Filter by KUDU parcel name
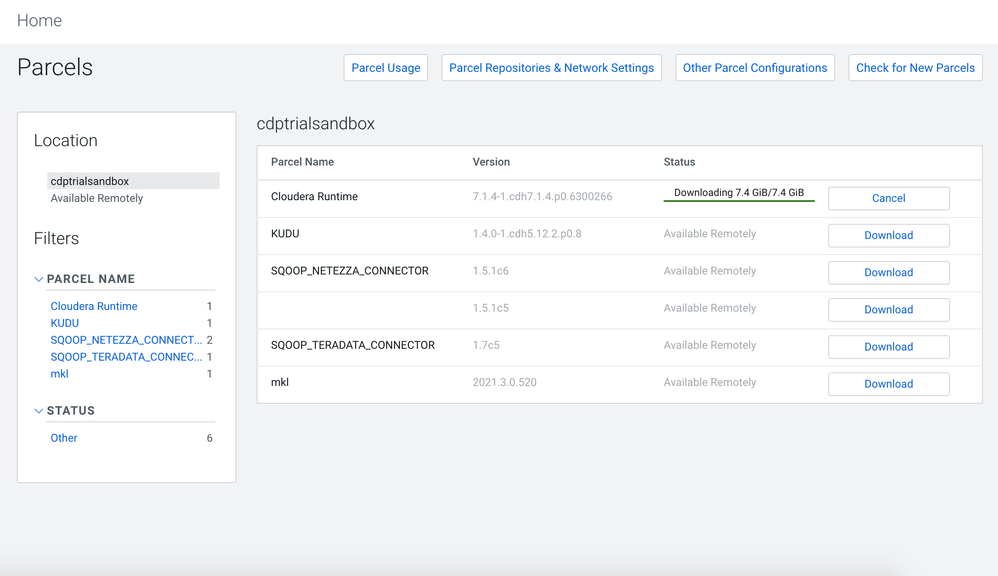Screen dimensions: 998x576 (65, 323)
